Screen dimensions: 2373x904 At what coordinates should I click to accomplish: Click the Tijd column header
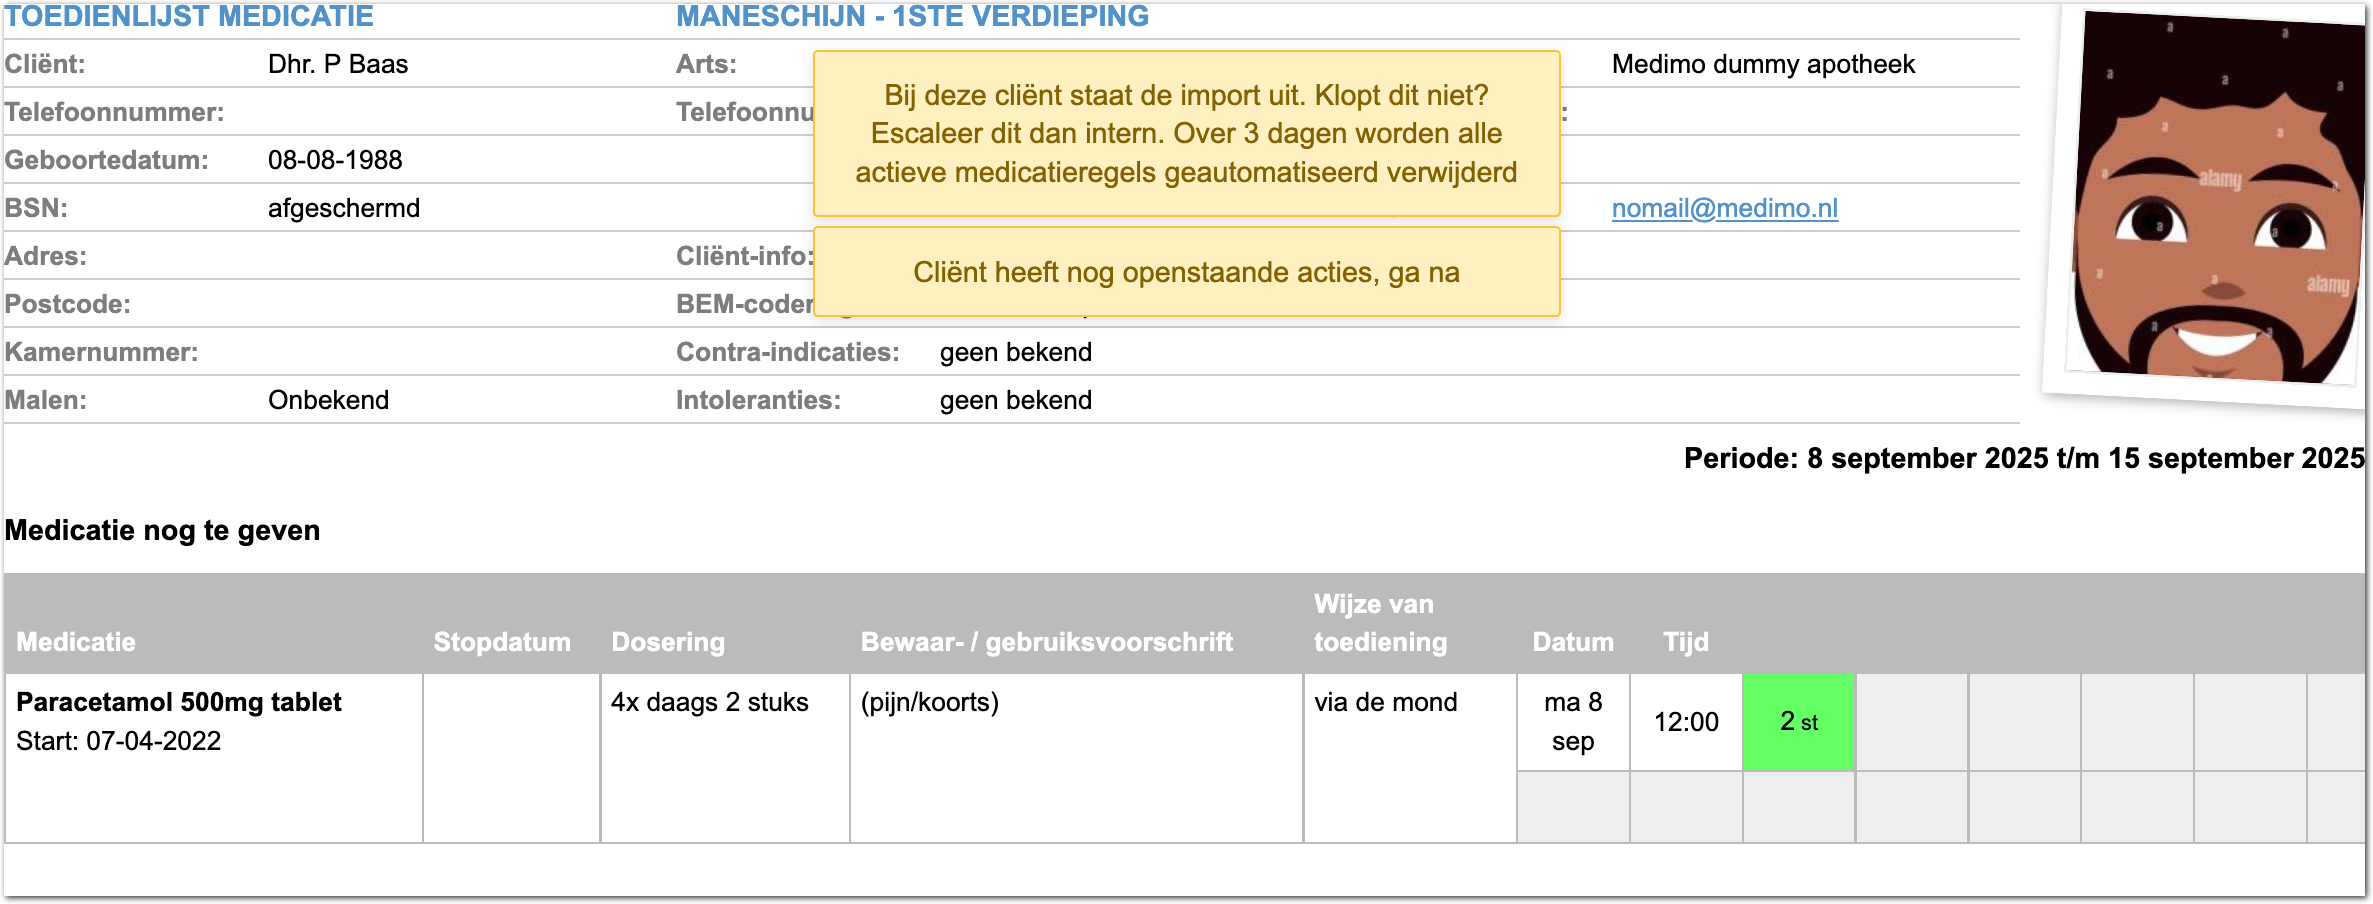pos(1685,642)
